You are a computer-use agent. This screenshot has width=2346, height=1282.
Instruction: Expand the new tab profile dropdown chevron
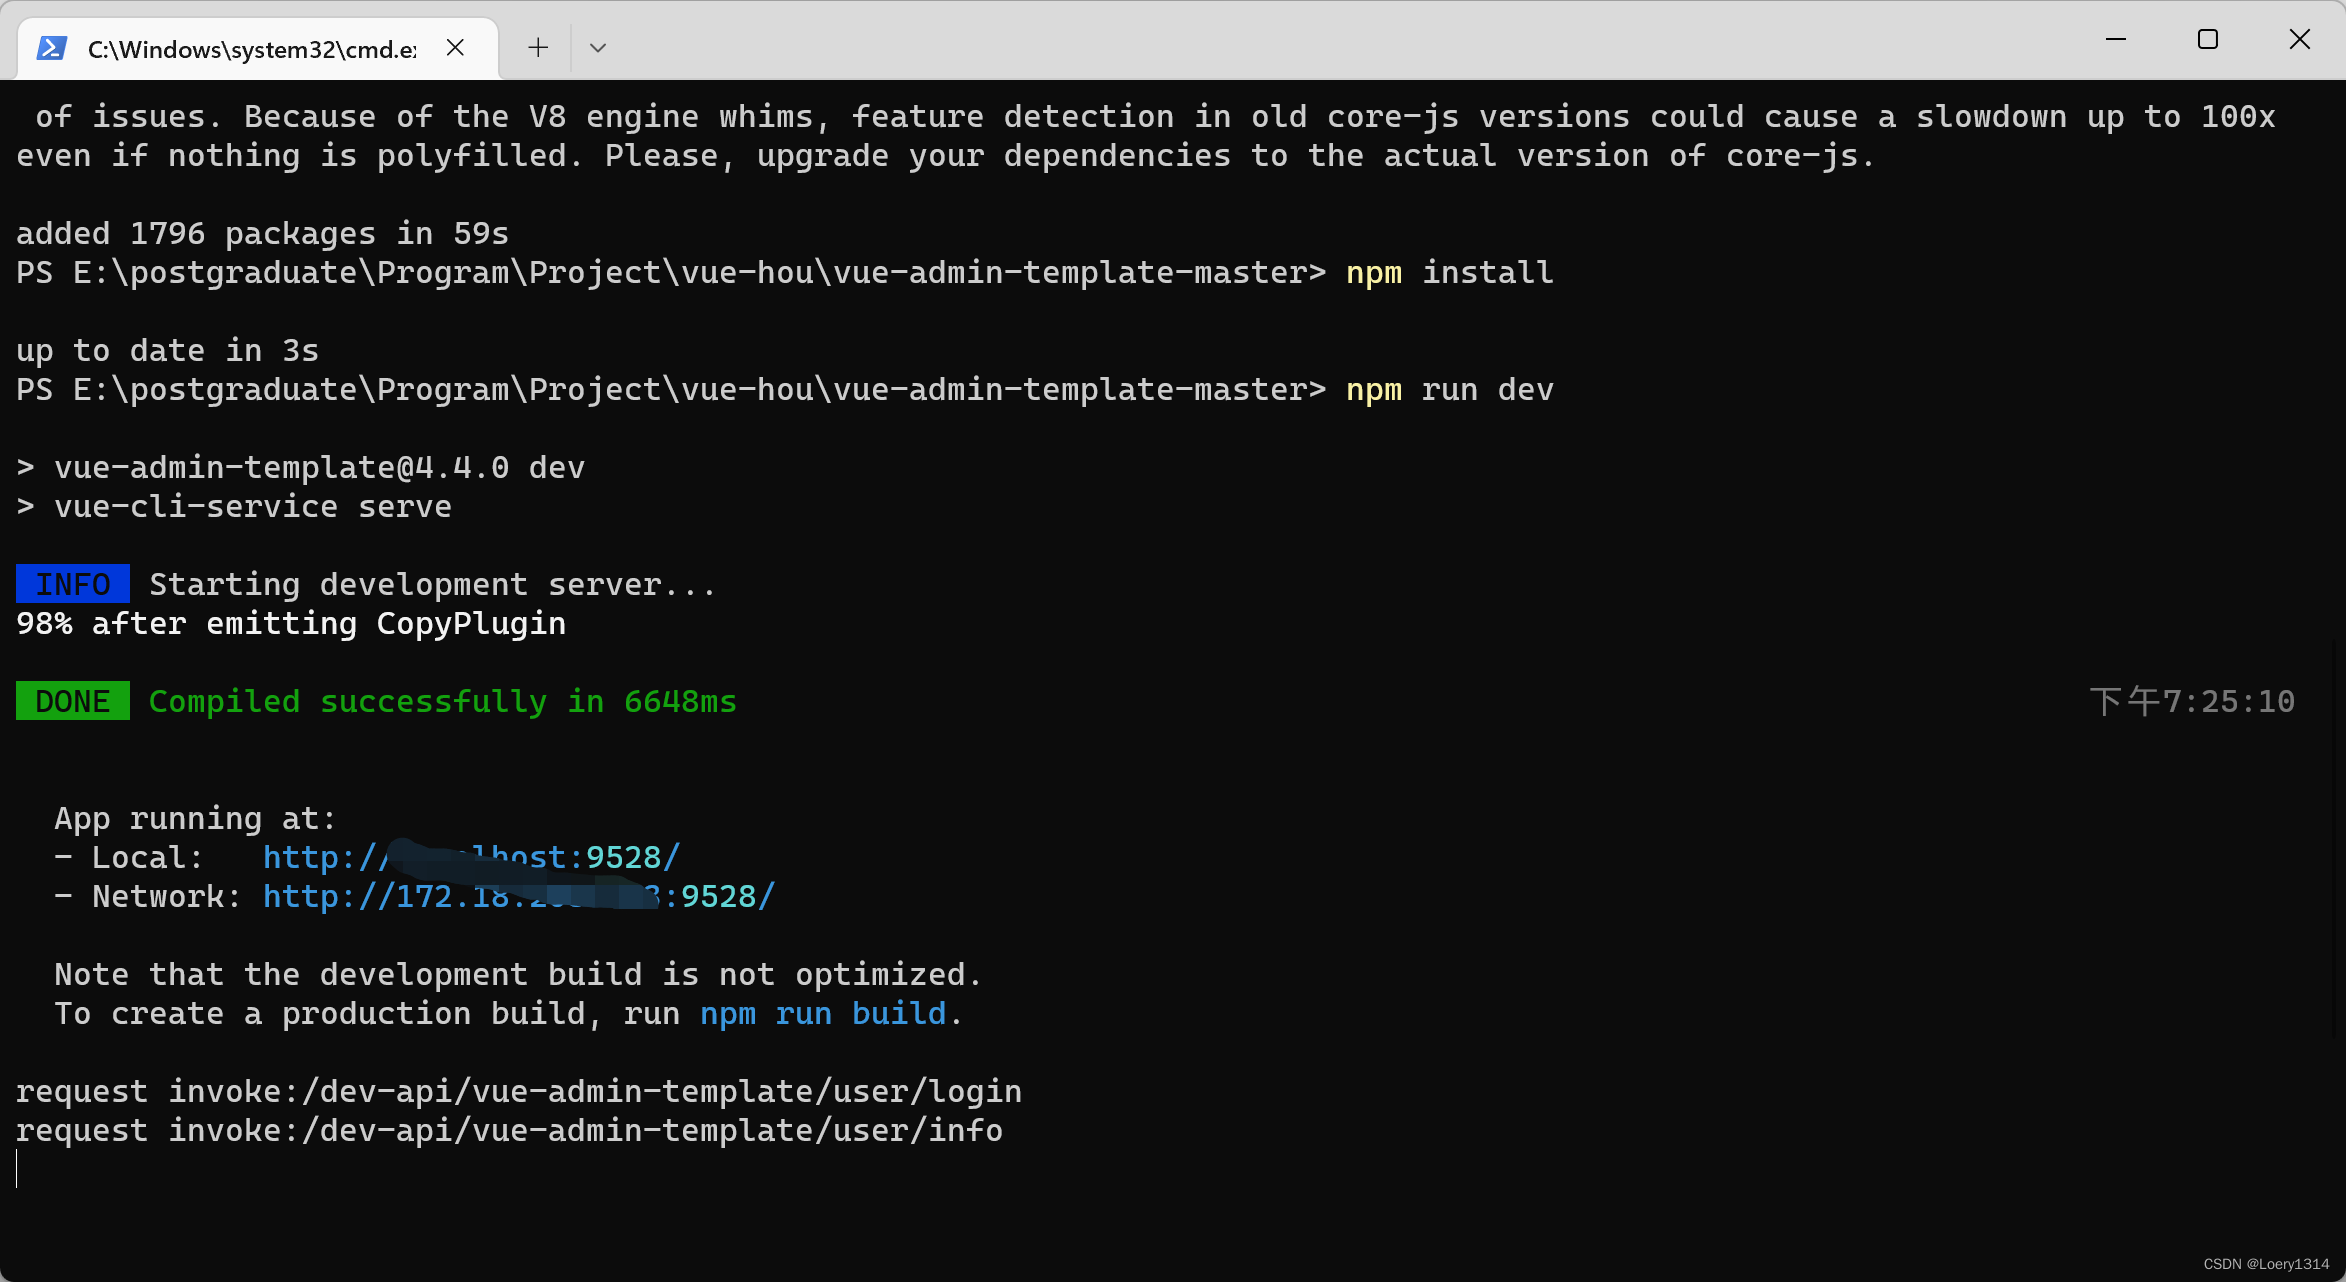tap(598, 48)
